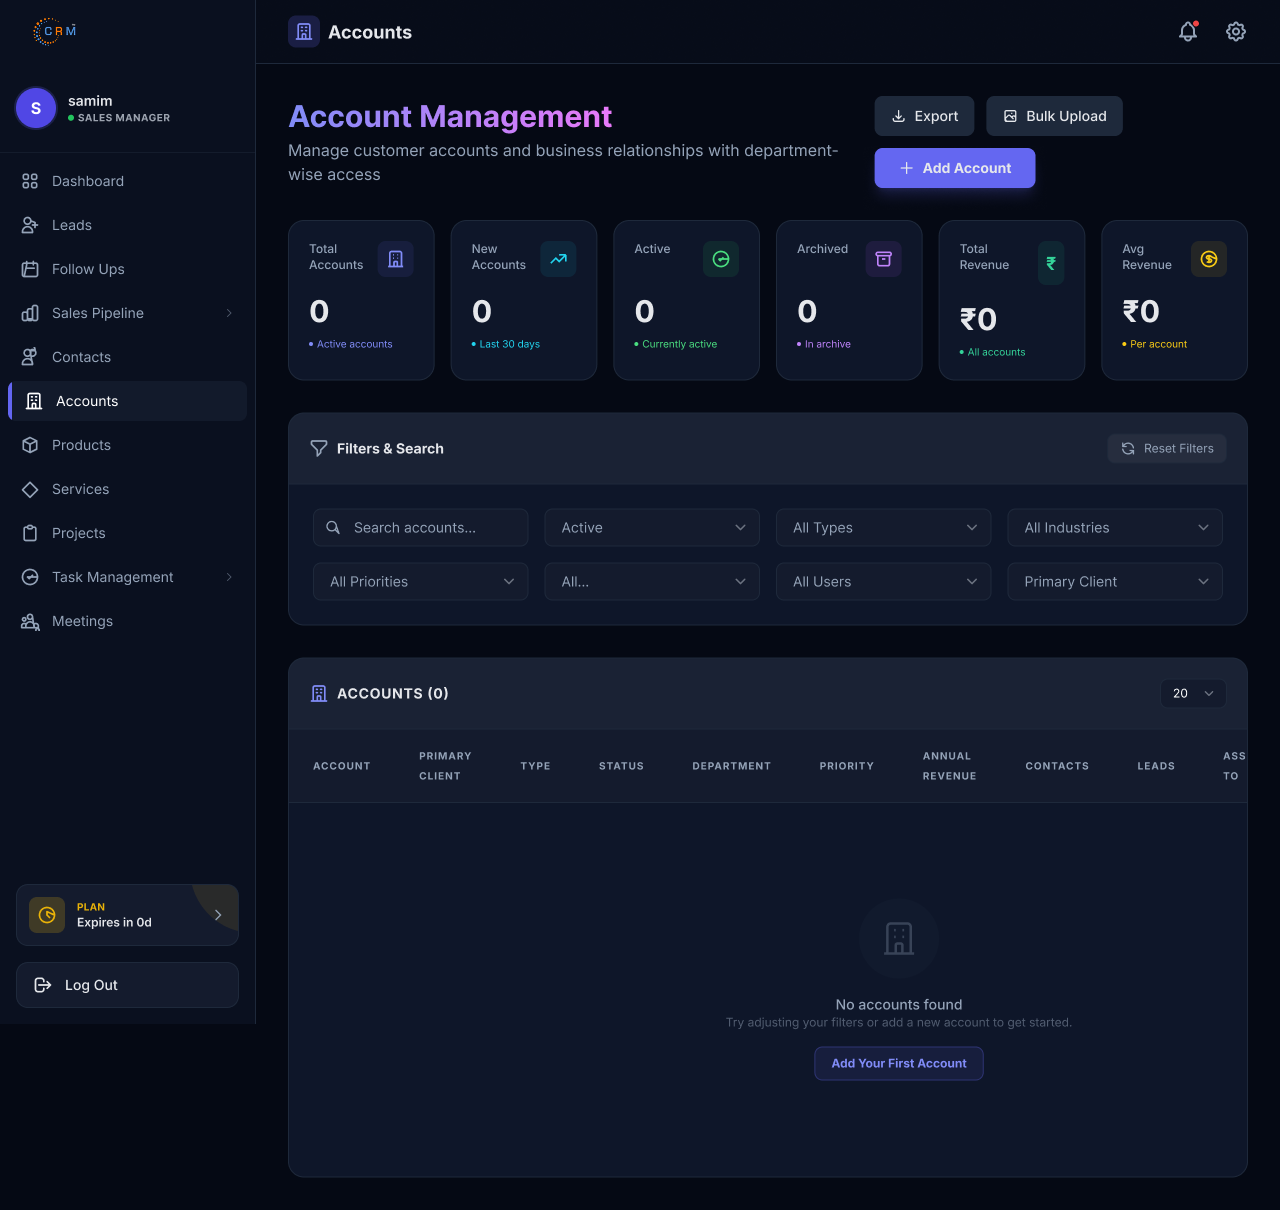
Task: Open the settings gear icon
Action: pos(1236,32)
